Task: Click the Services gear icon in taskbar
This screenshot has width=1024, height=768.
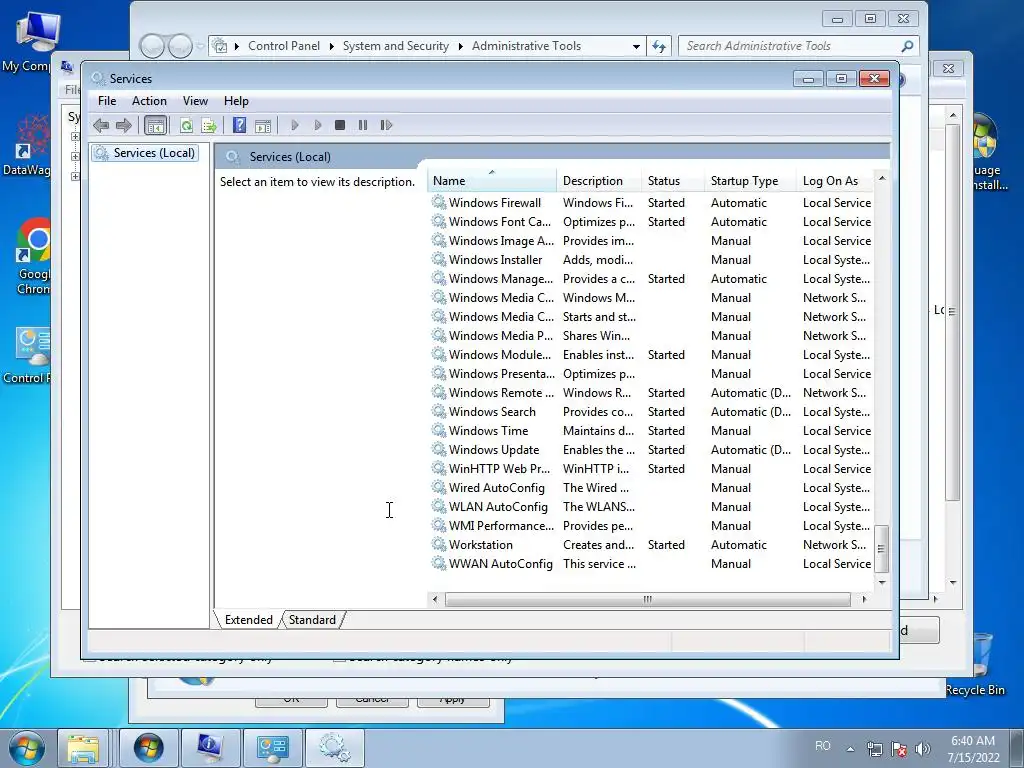Action: click(x=334, y=748)
